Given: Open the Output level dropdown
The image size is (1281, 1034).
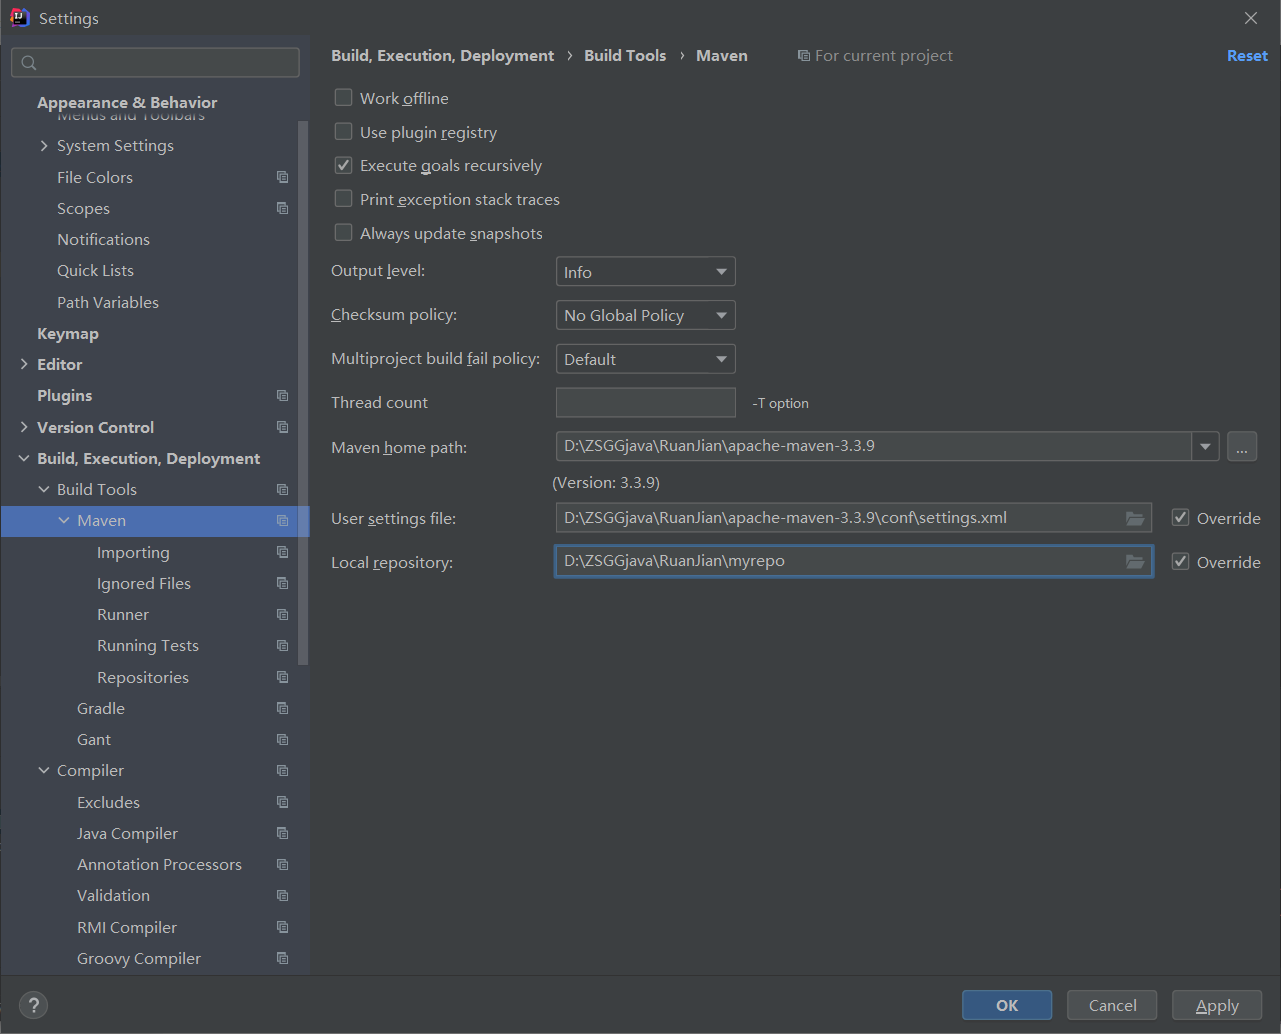Looking at the screenshot, I should point(645,272).
